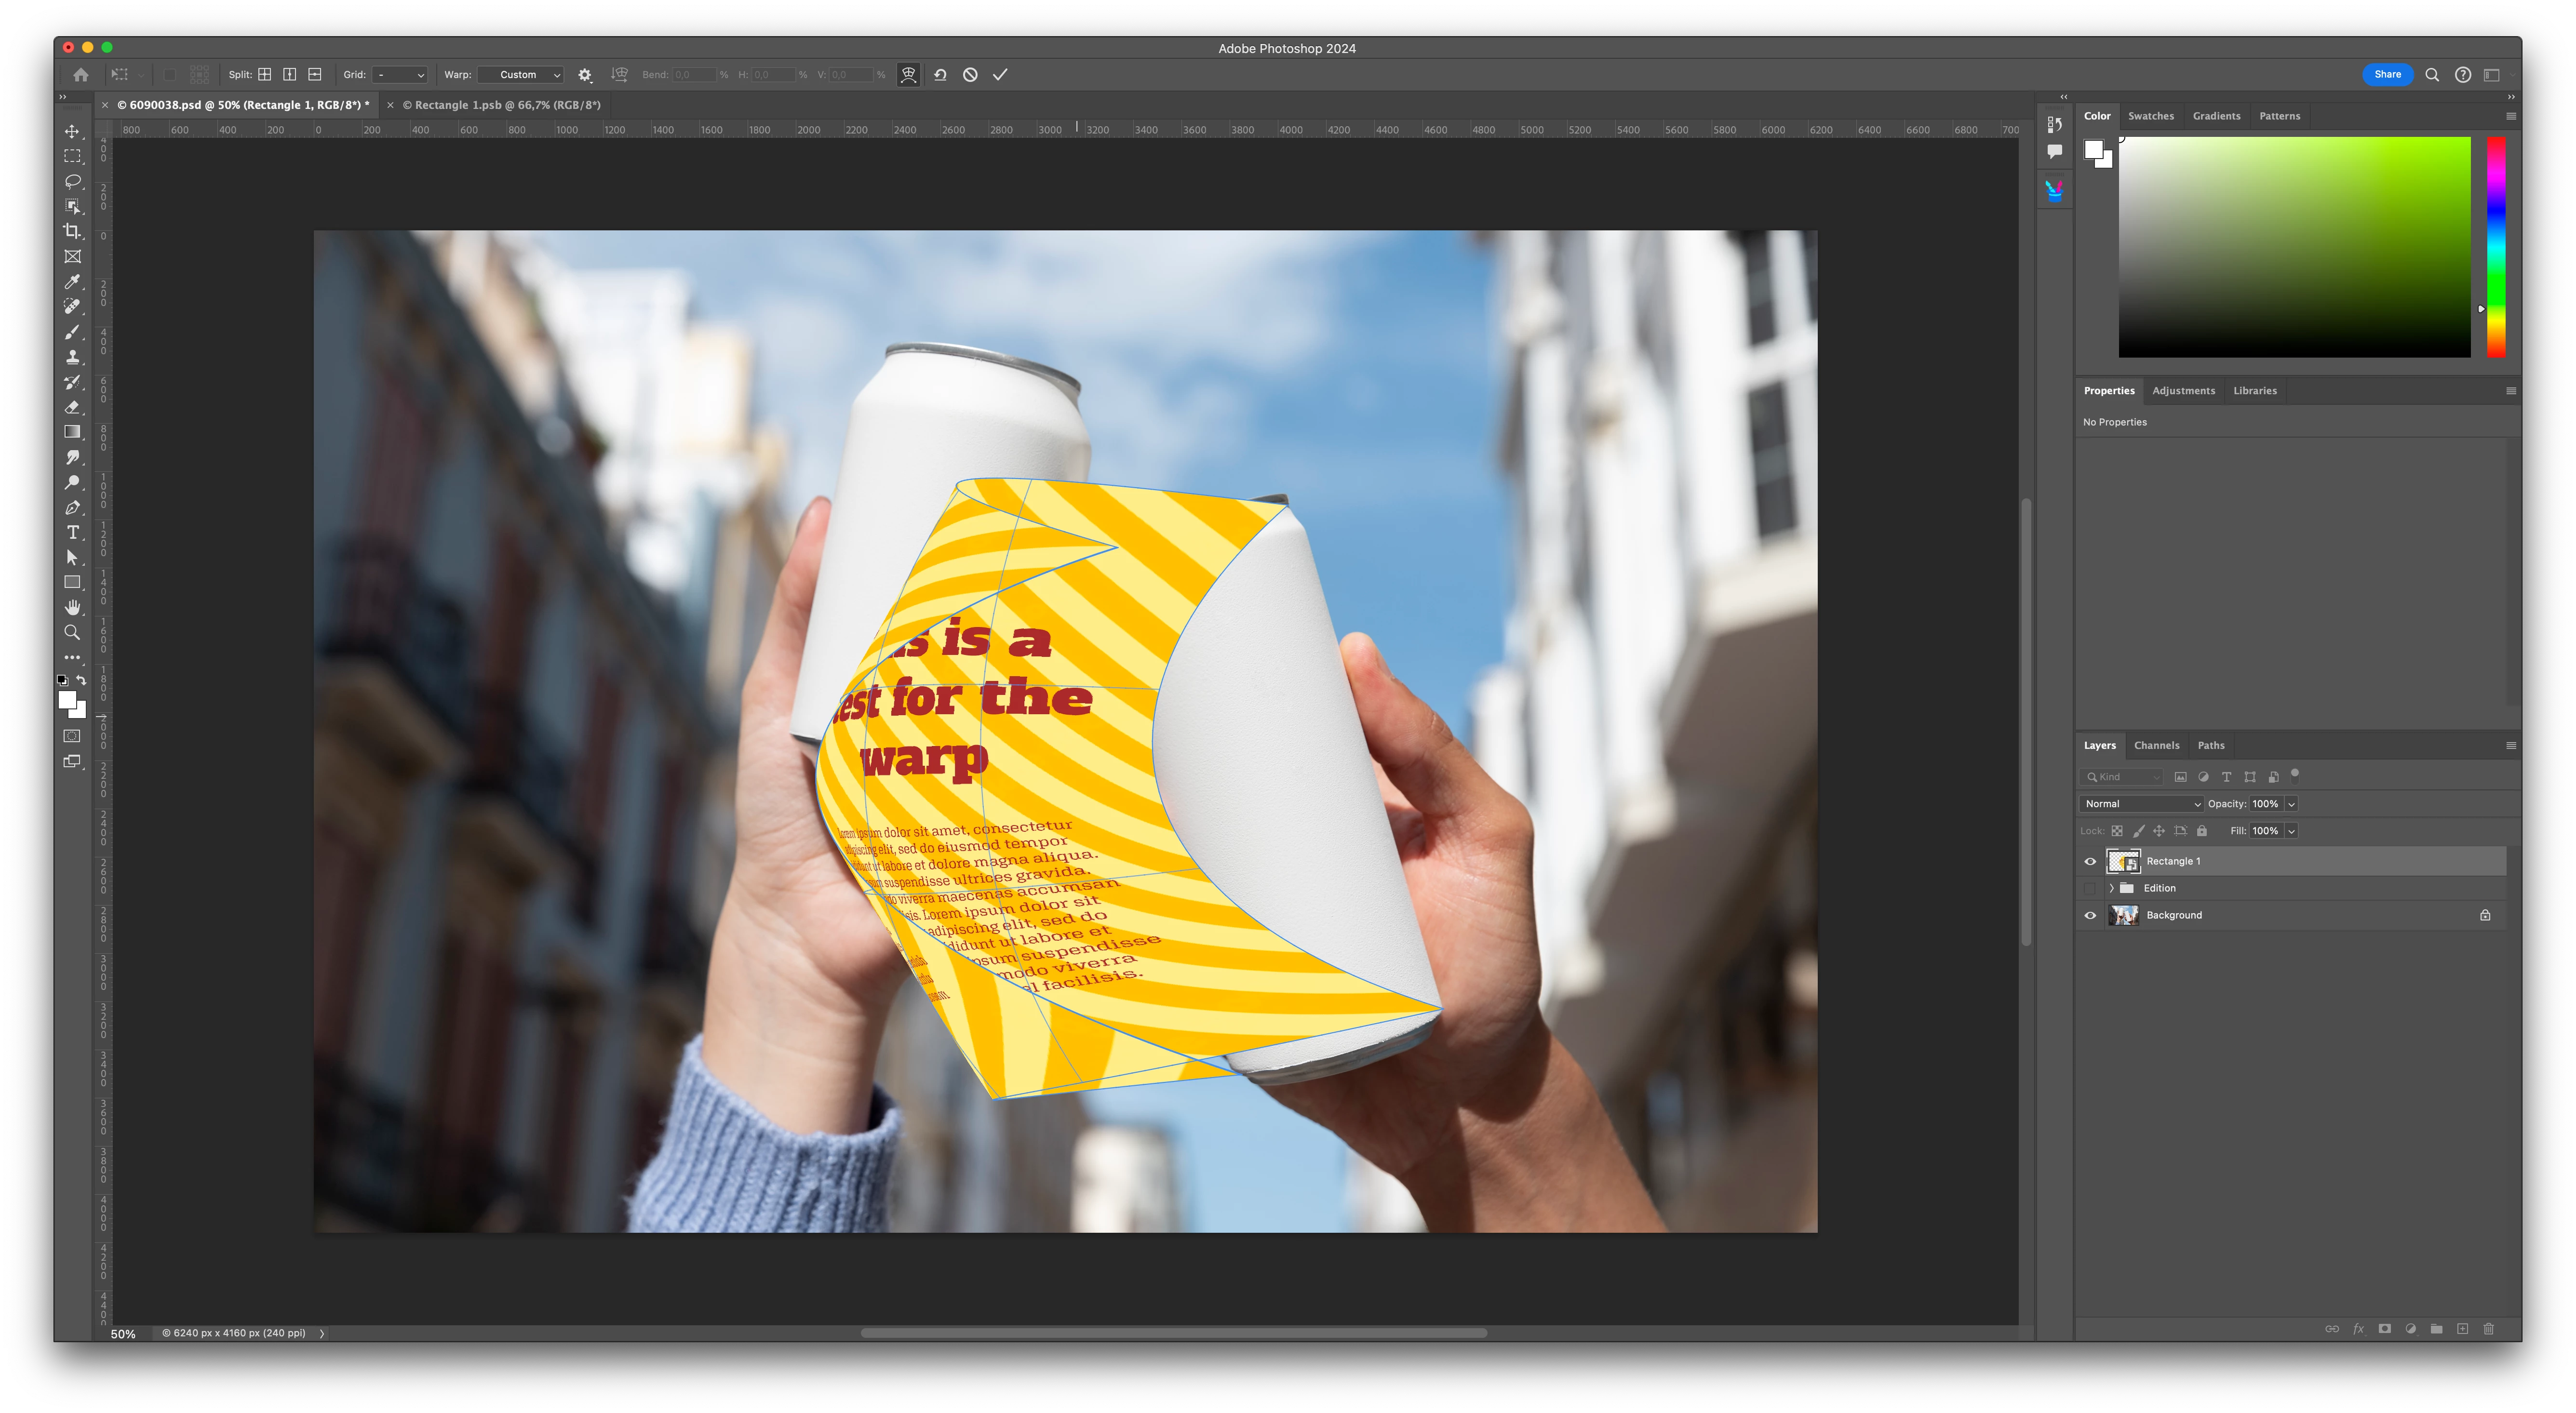
Task: Click the blue Share button
Action: click(2387, 74)
